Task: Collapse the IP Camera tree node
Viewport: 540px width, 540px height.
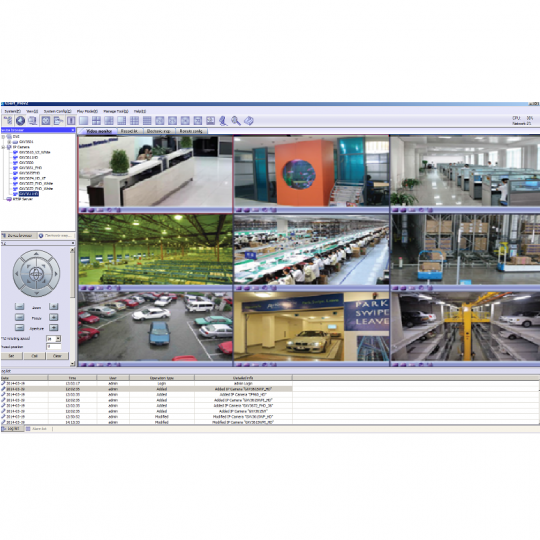Action: click(4, 147)
